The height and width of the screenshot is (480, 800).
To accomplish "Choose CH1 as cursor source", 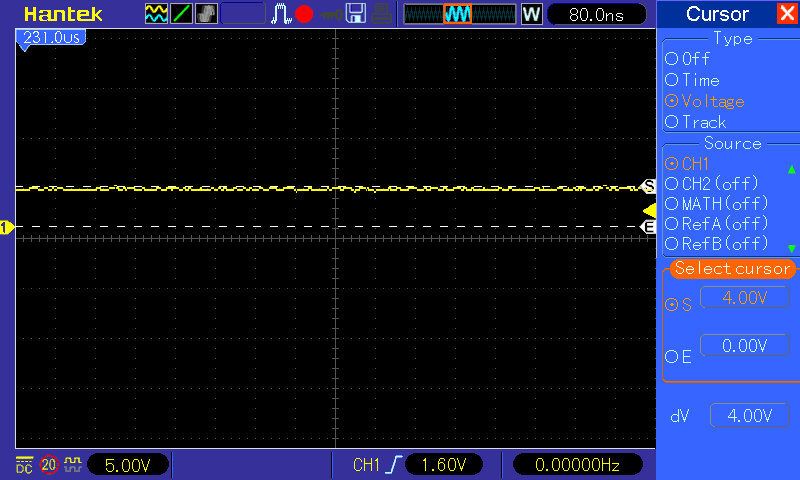I will click(687, 164).
